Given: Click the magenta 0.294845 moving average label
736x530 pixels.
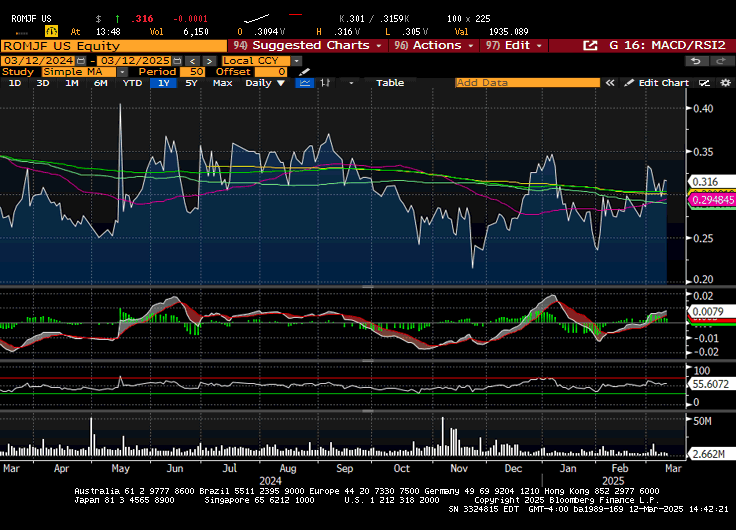Looking at the screenshot, I should [x=712, y=200].
